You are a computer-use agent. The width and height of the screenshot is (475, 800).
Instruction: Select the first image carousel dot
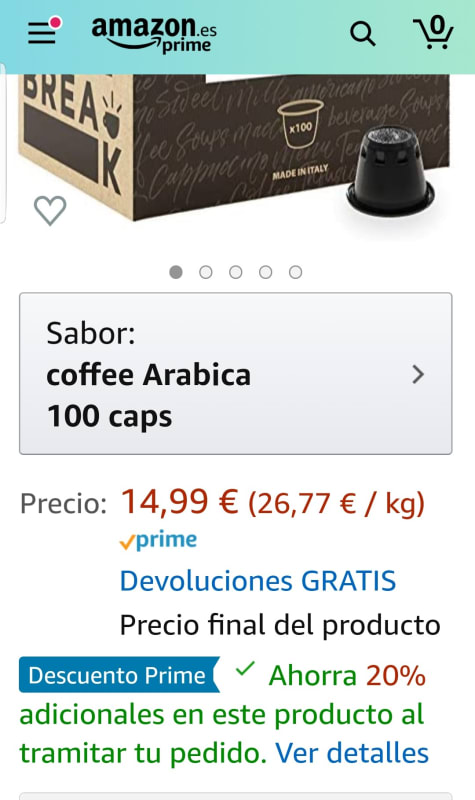(x=176, y=272)
